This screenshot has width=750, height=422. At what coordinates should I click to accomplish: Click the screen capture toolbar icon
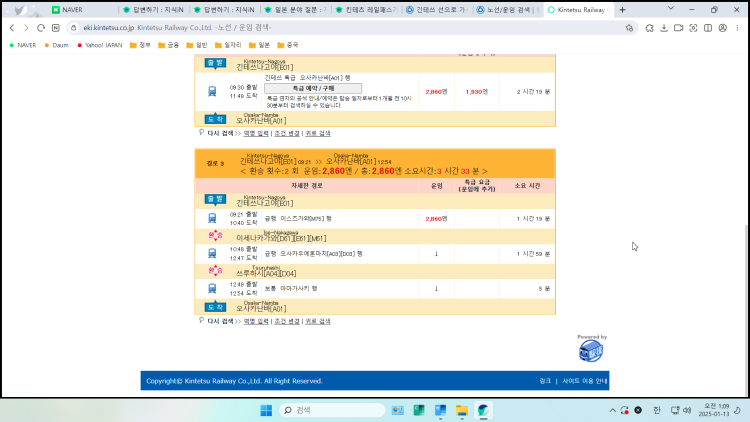click(693, 28)
